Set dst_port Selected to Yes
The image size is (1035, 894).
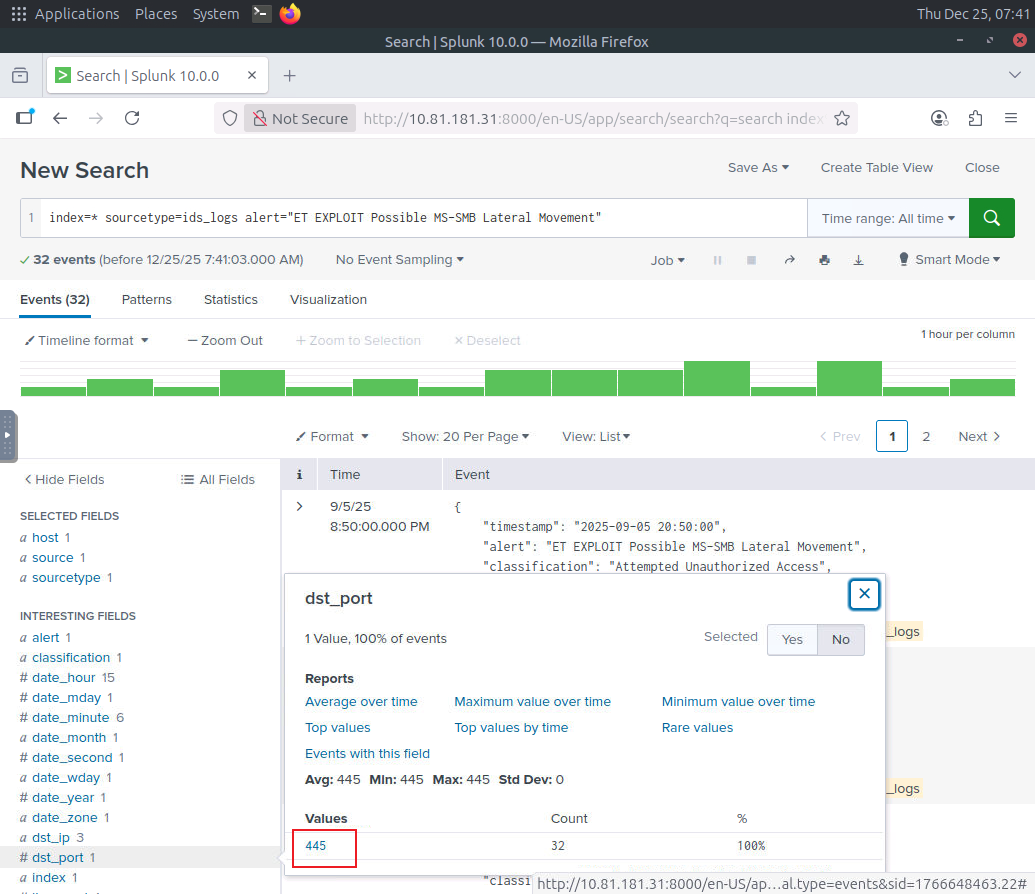[792, 640]
